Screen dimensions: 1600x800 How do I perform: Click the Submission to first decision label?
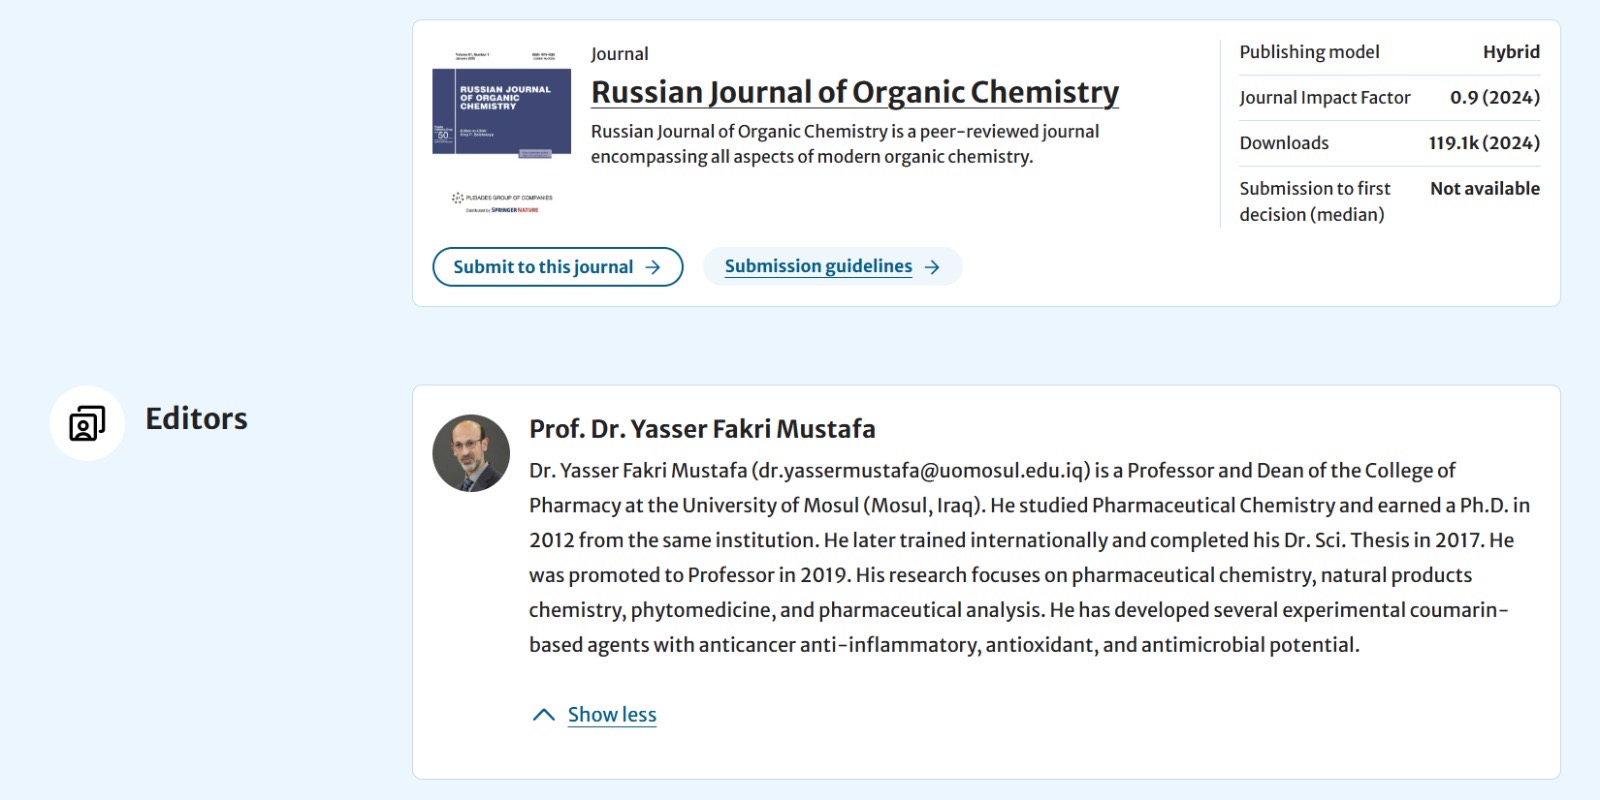(x=1314, y=201)
